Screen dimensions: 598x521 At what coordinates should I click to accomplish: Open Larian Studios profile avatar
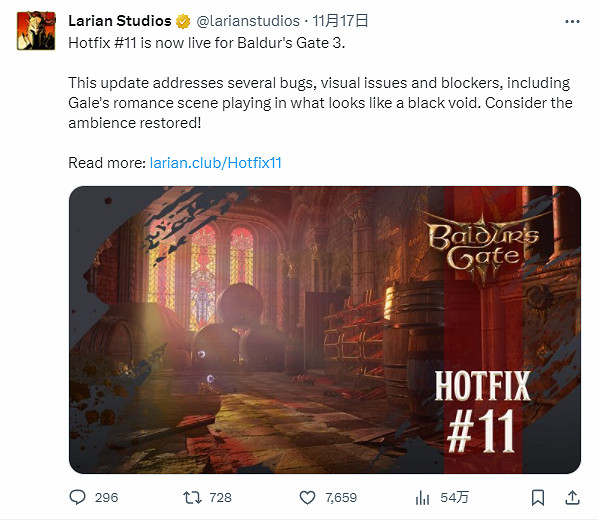[x=36, y=31]
